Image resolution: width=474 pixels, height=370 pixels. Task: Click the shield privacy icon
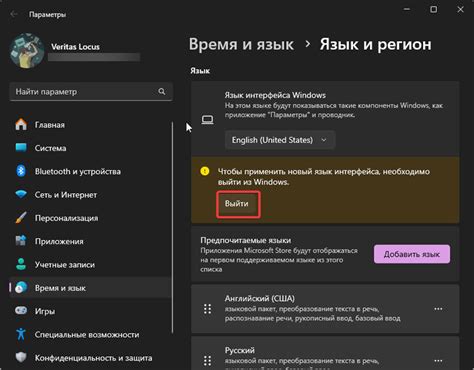point(21,357)
